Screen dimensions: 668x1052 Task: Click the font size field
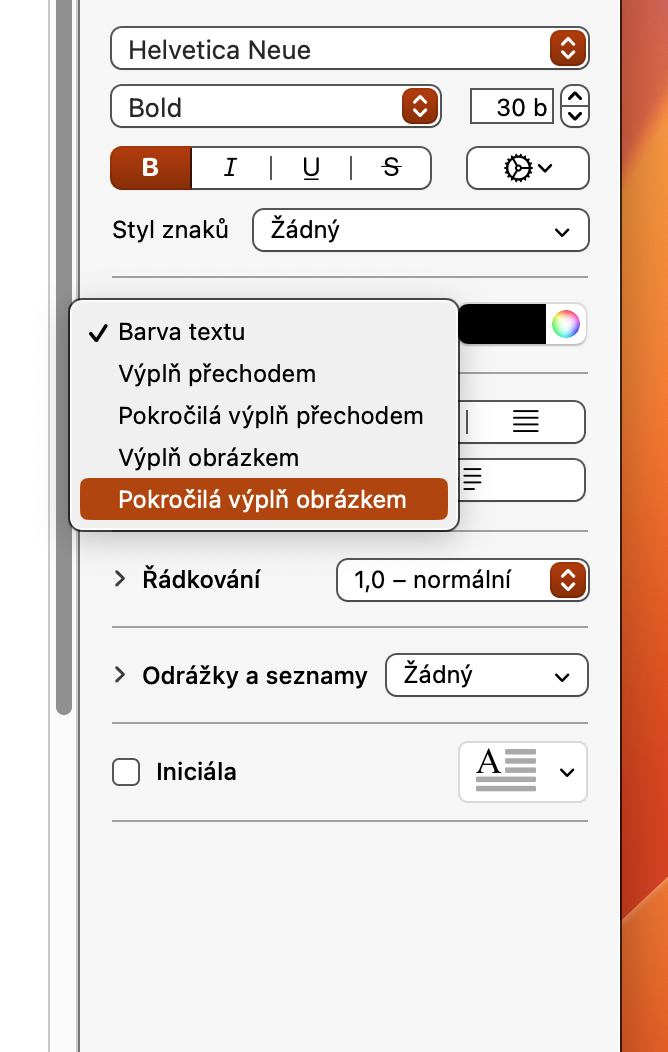(x=512, y=107)
